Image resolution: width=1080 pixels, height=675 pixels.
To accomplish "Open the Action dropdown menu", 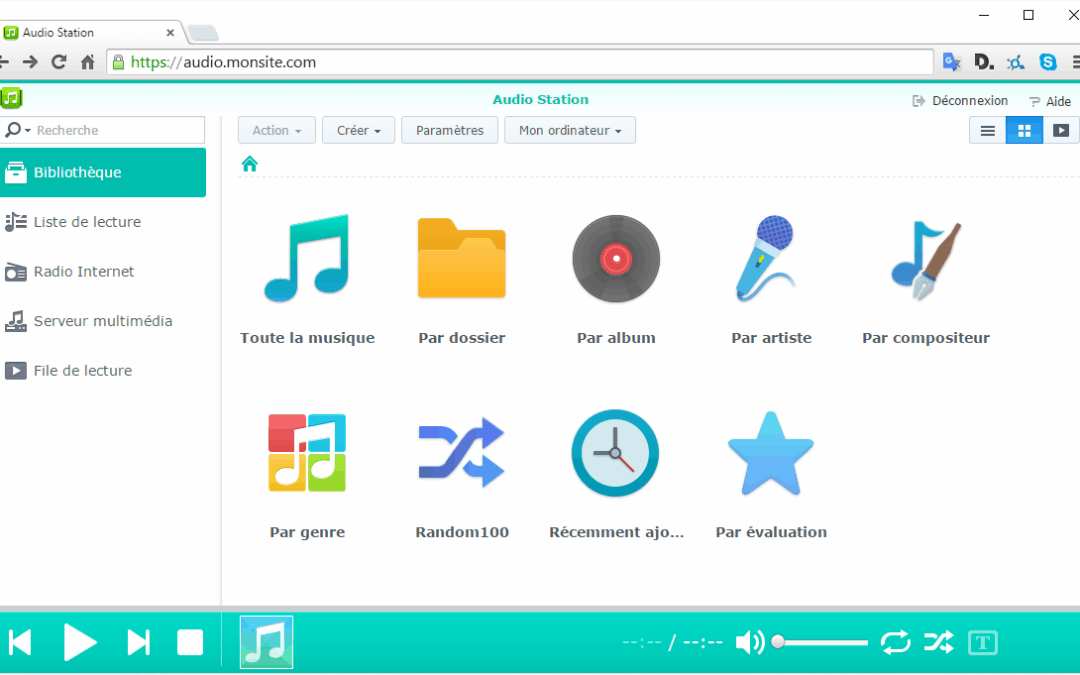I will pyautogui.click(x=277, y=130).
